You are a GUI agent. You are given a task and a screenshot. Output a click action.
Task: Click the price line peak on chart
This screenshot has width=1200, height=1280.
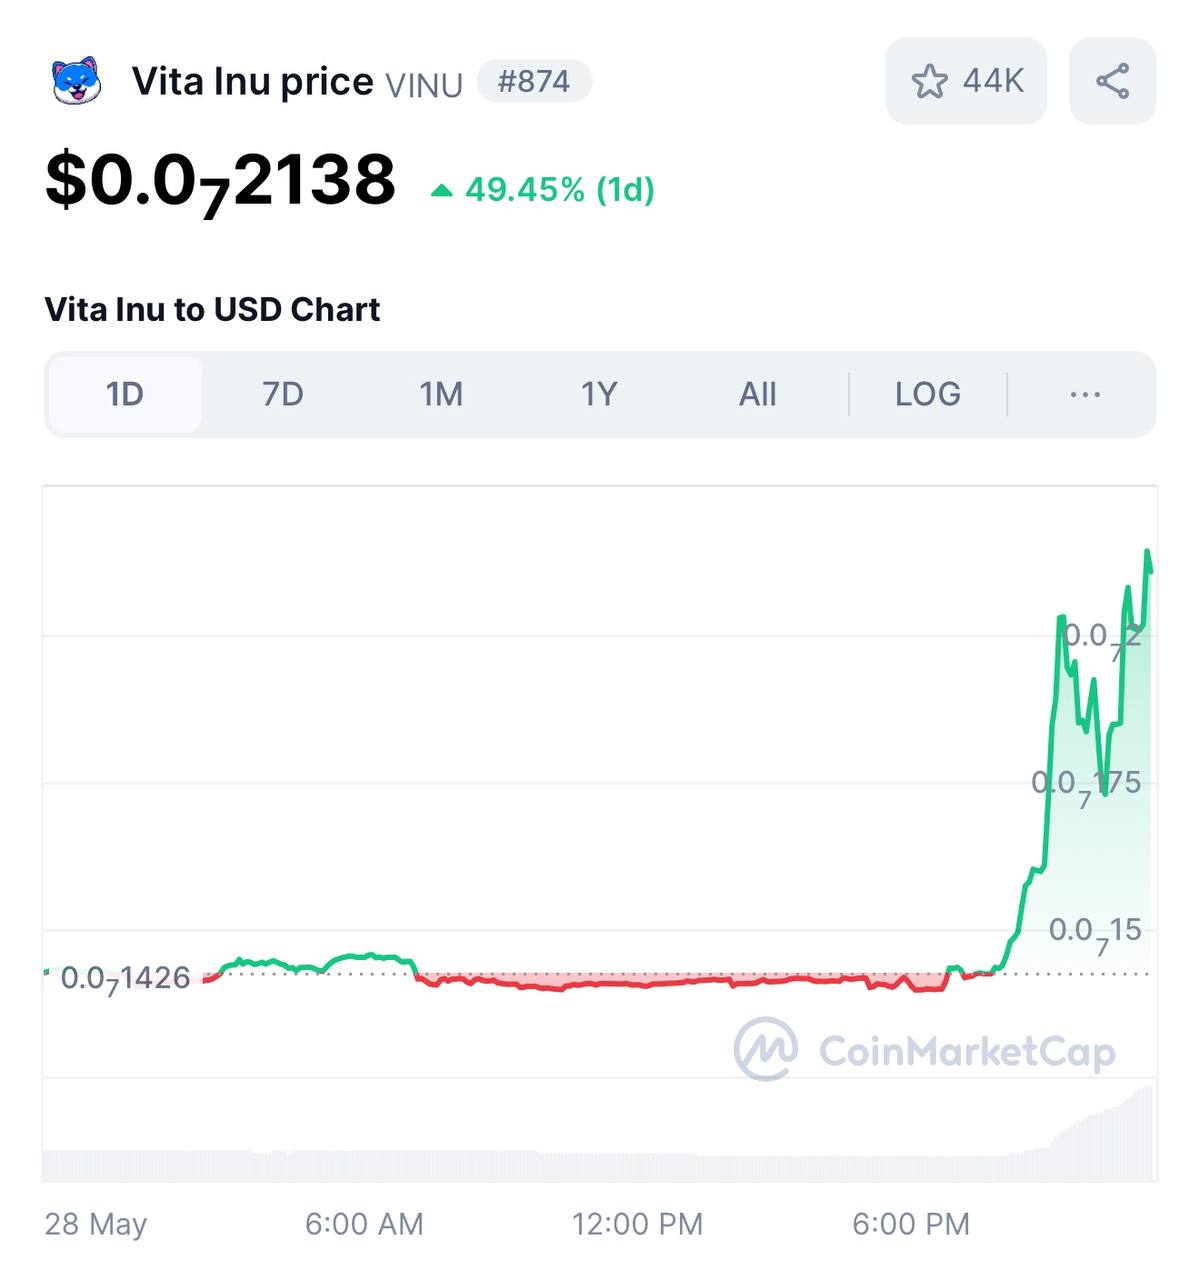coord(1147,552)
